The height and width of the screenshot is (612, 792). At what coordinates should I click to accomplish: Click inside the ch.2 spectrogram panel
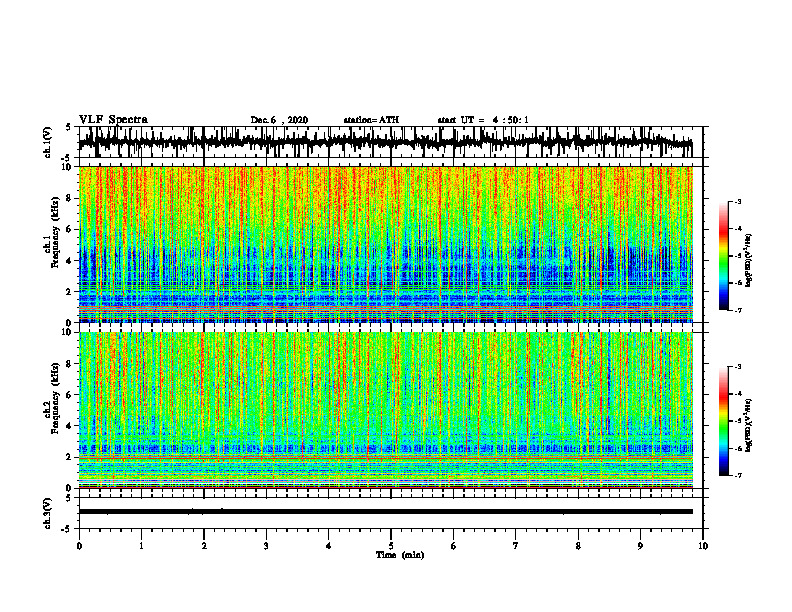coord(386,410)
